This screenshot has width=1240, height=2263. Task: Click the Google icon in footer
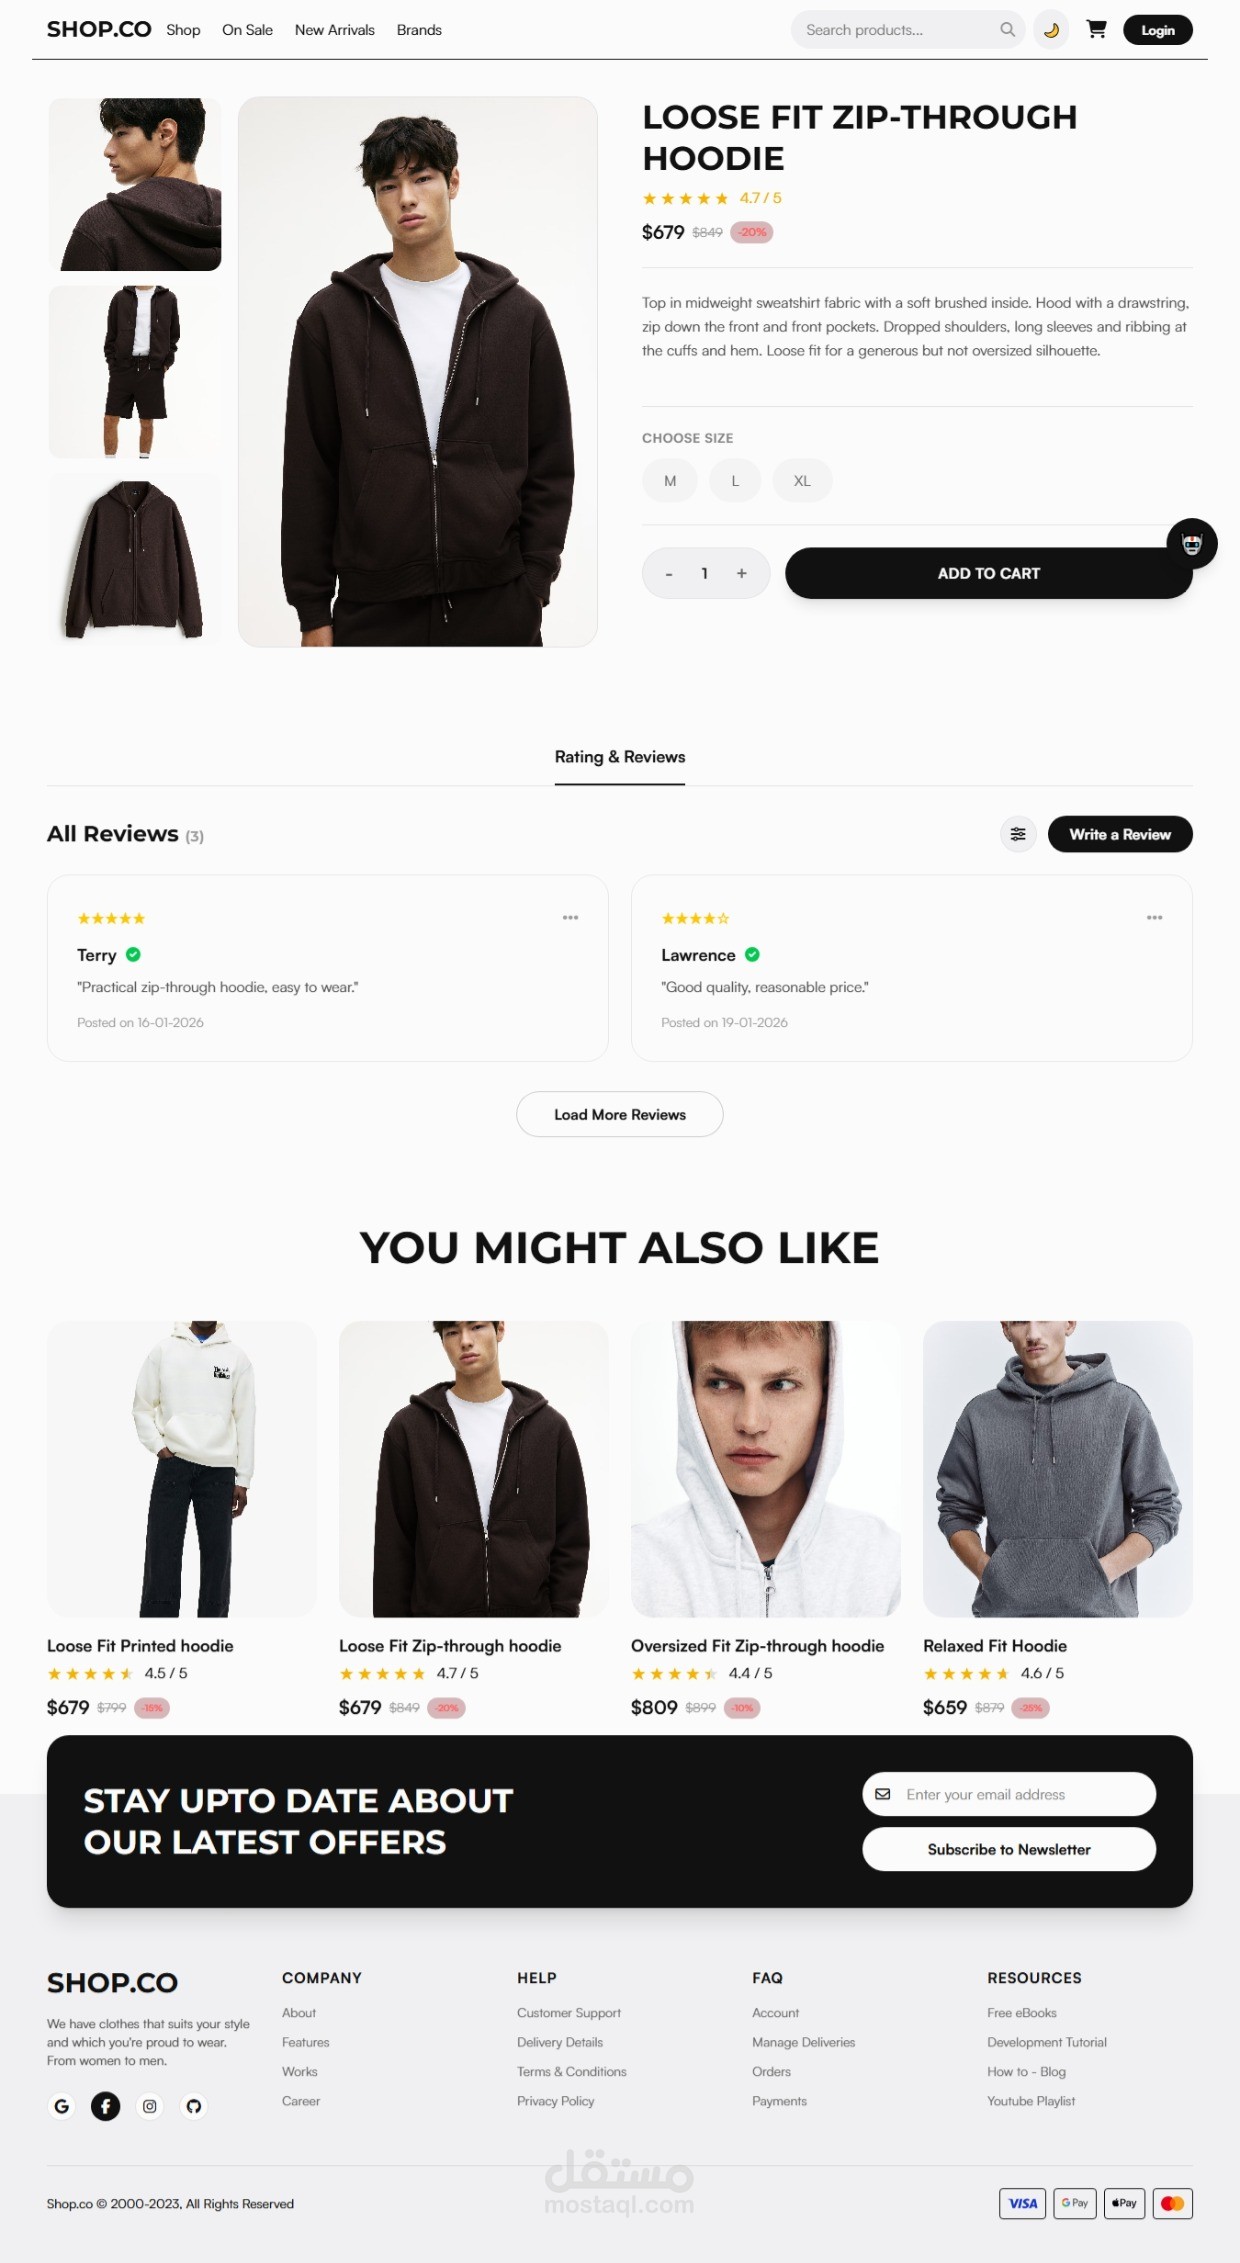tap(62, 2106)
